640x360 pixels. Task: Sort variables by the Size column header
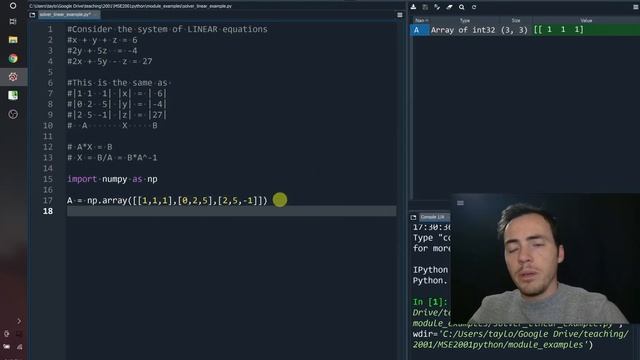[x=516, y=20]
